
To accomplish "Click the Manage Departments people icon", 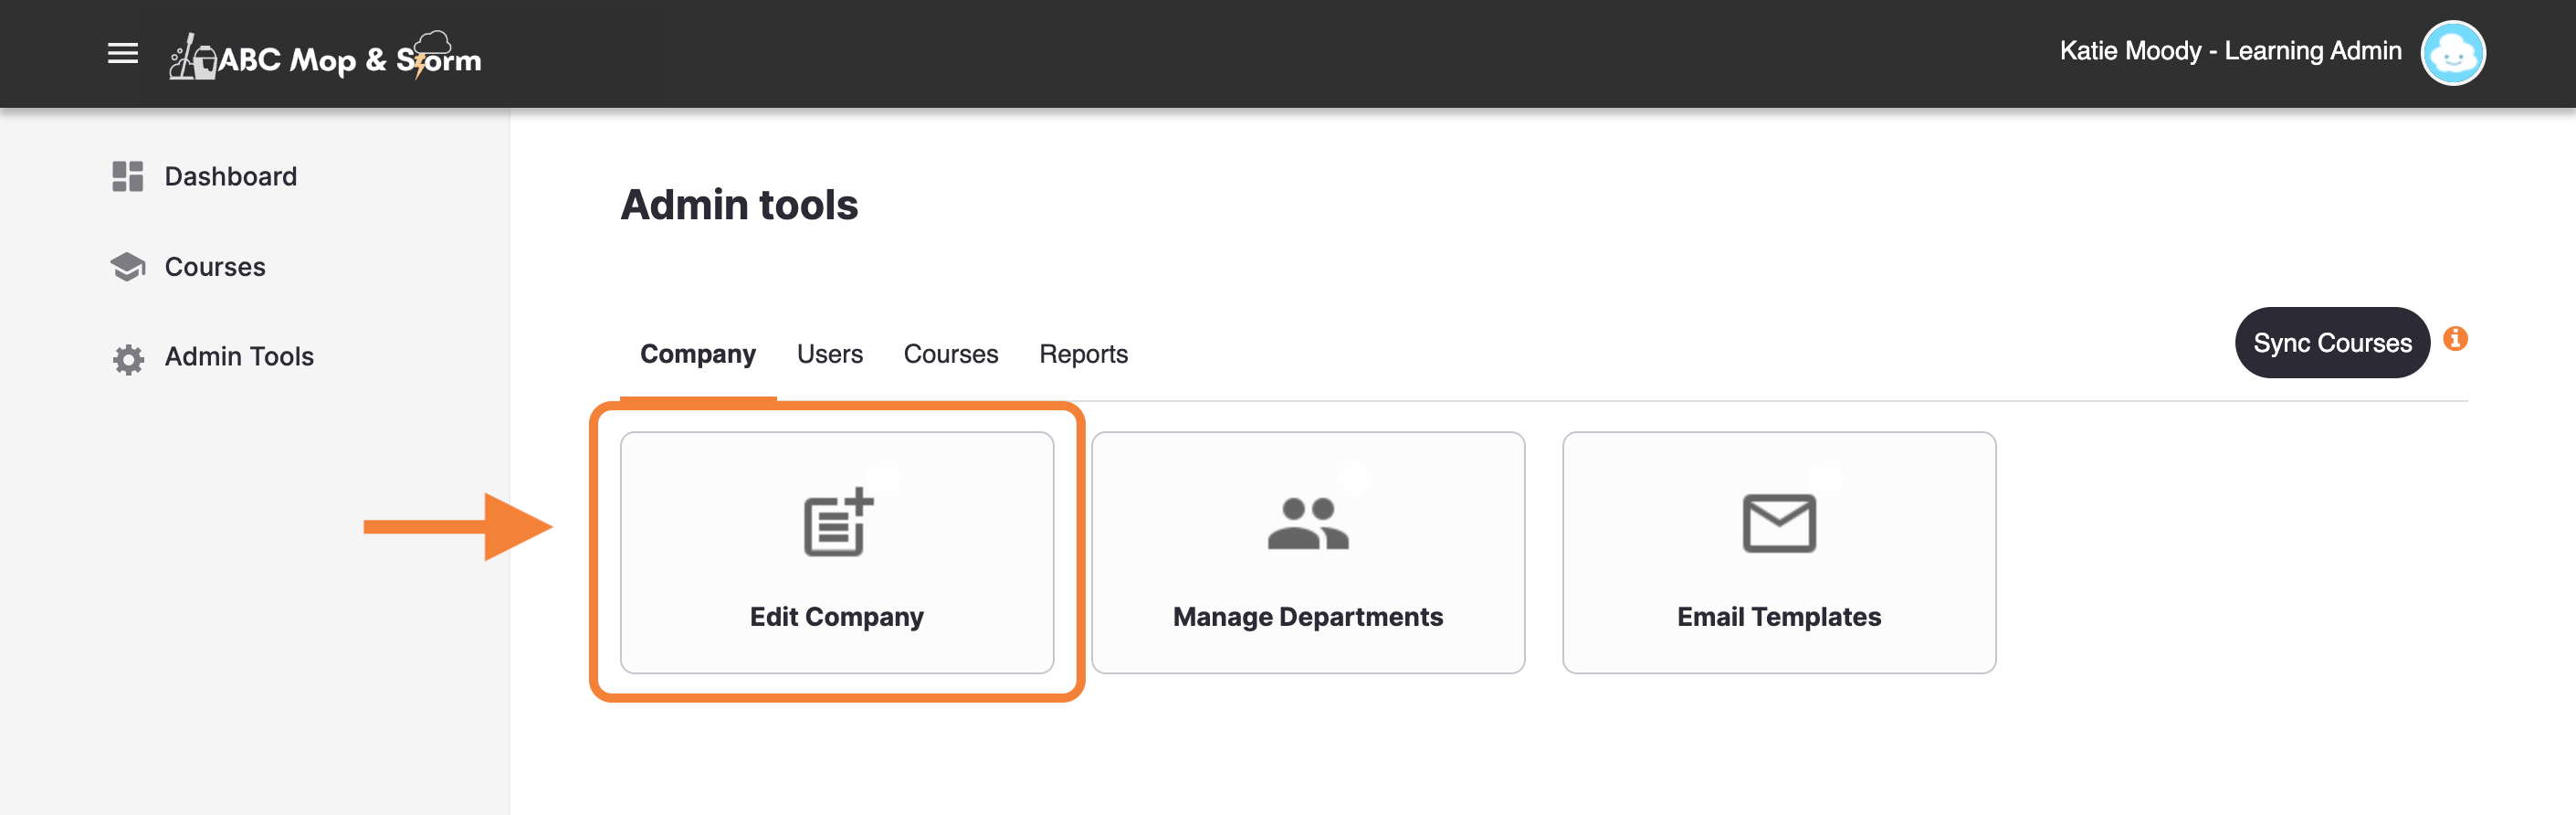I will point(1308,523).
